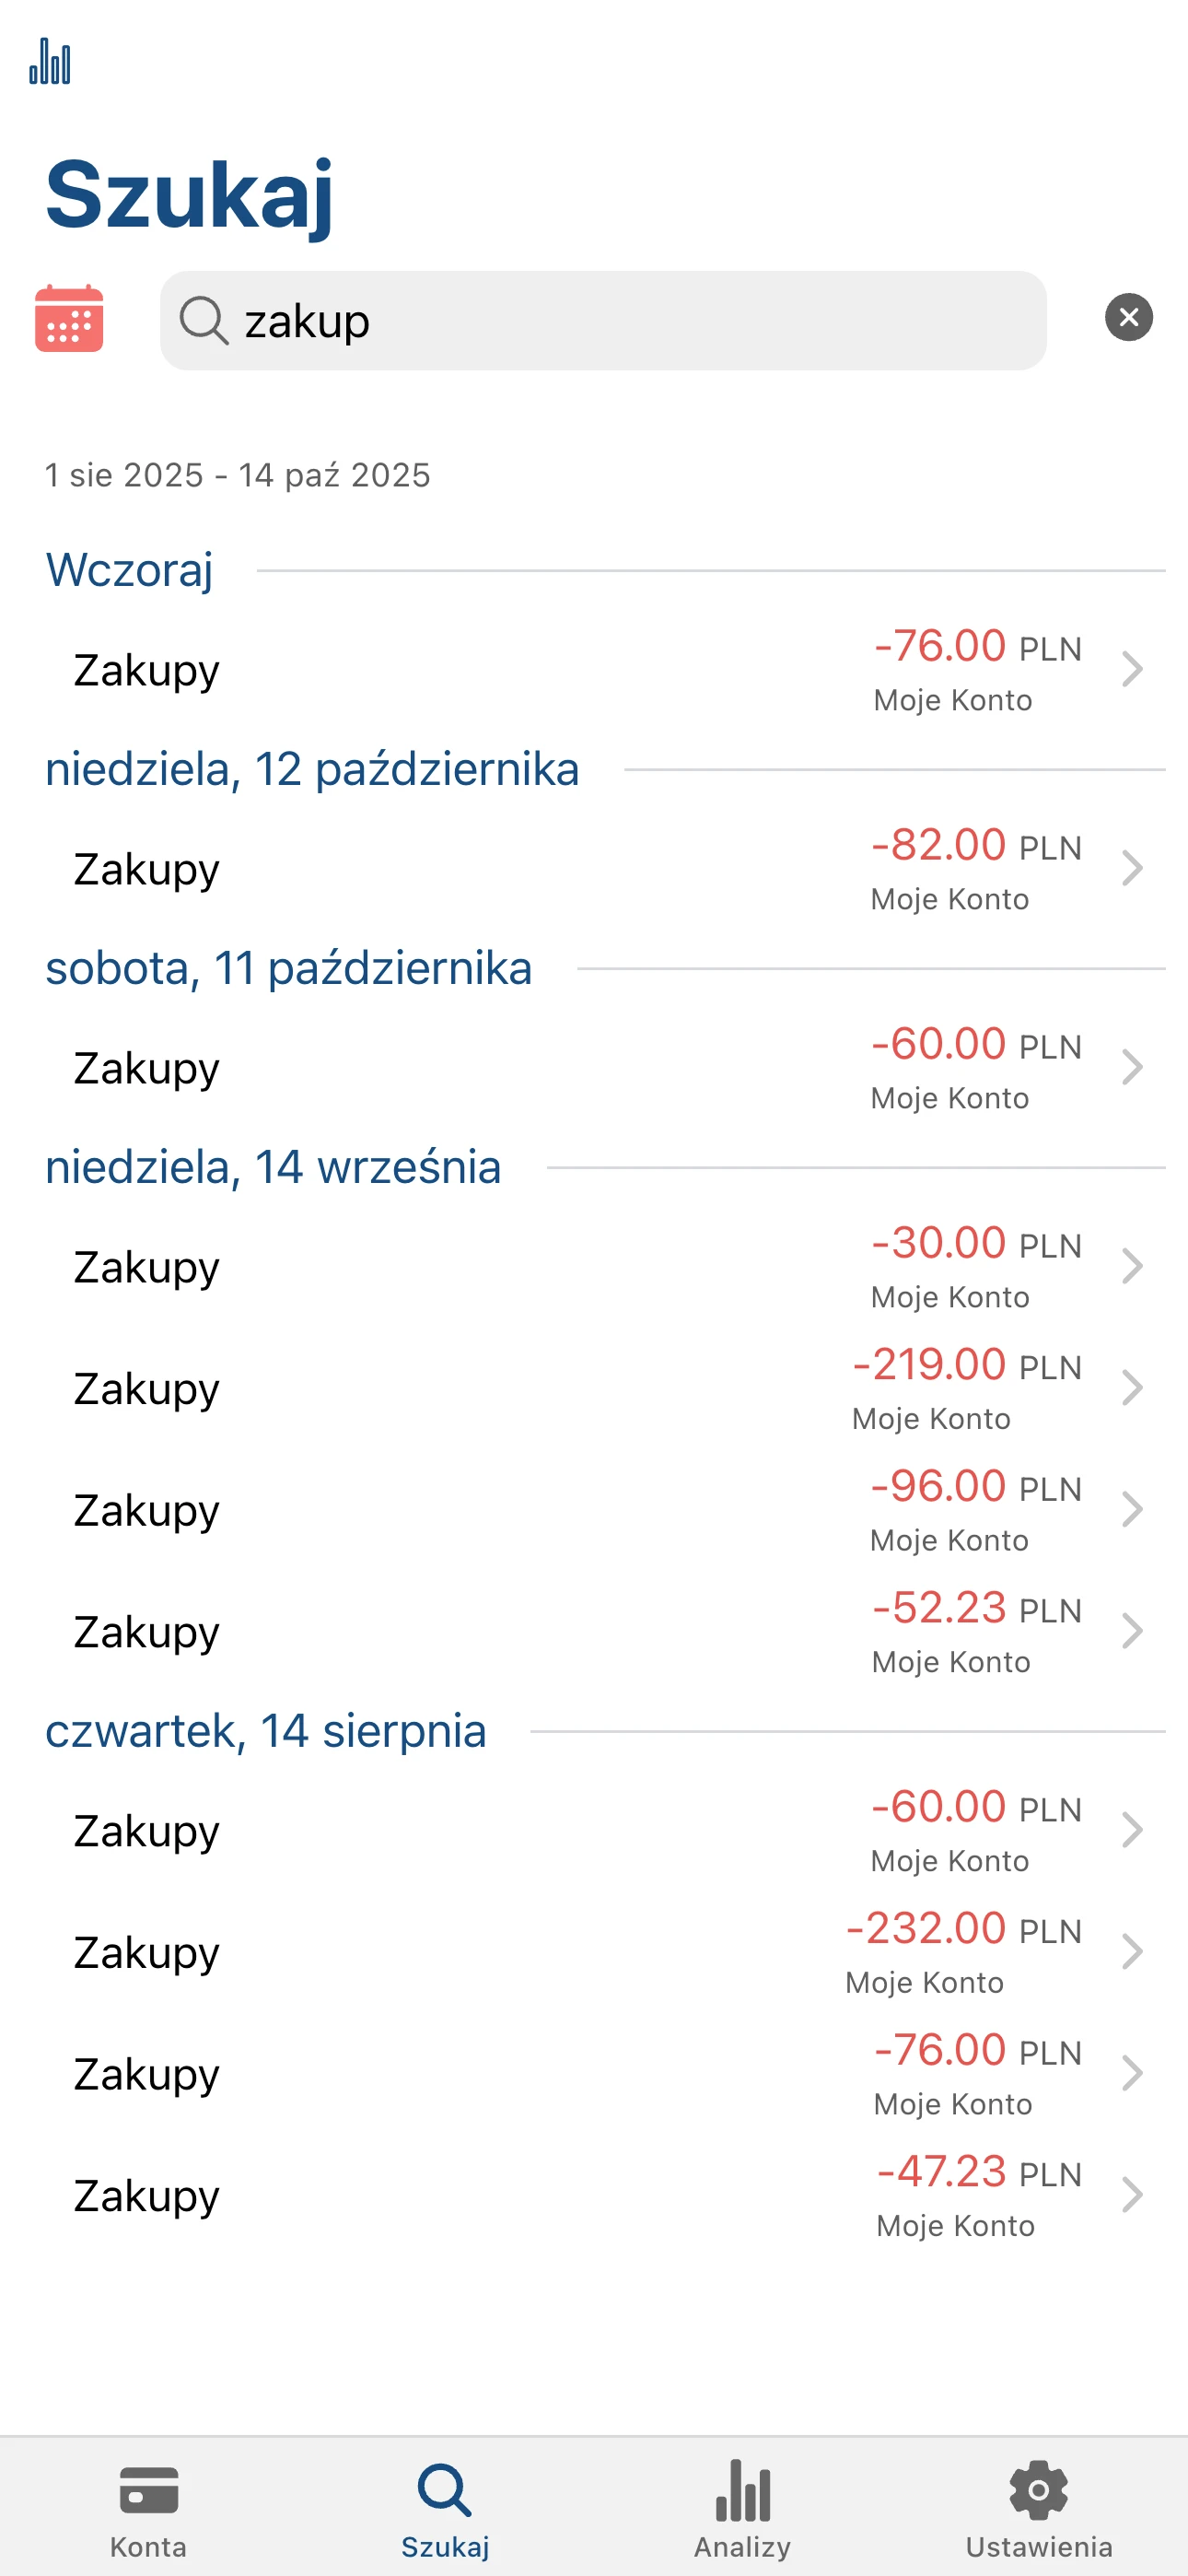Open the red calendar date filter

tap(69, 319)
